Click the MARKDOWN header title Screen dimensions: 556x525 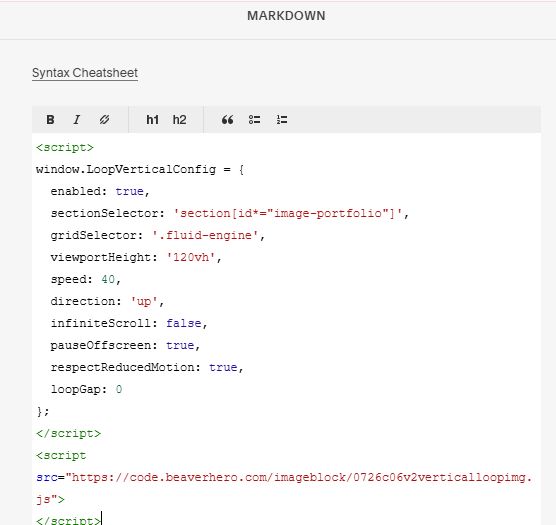286,16
